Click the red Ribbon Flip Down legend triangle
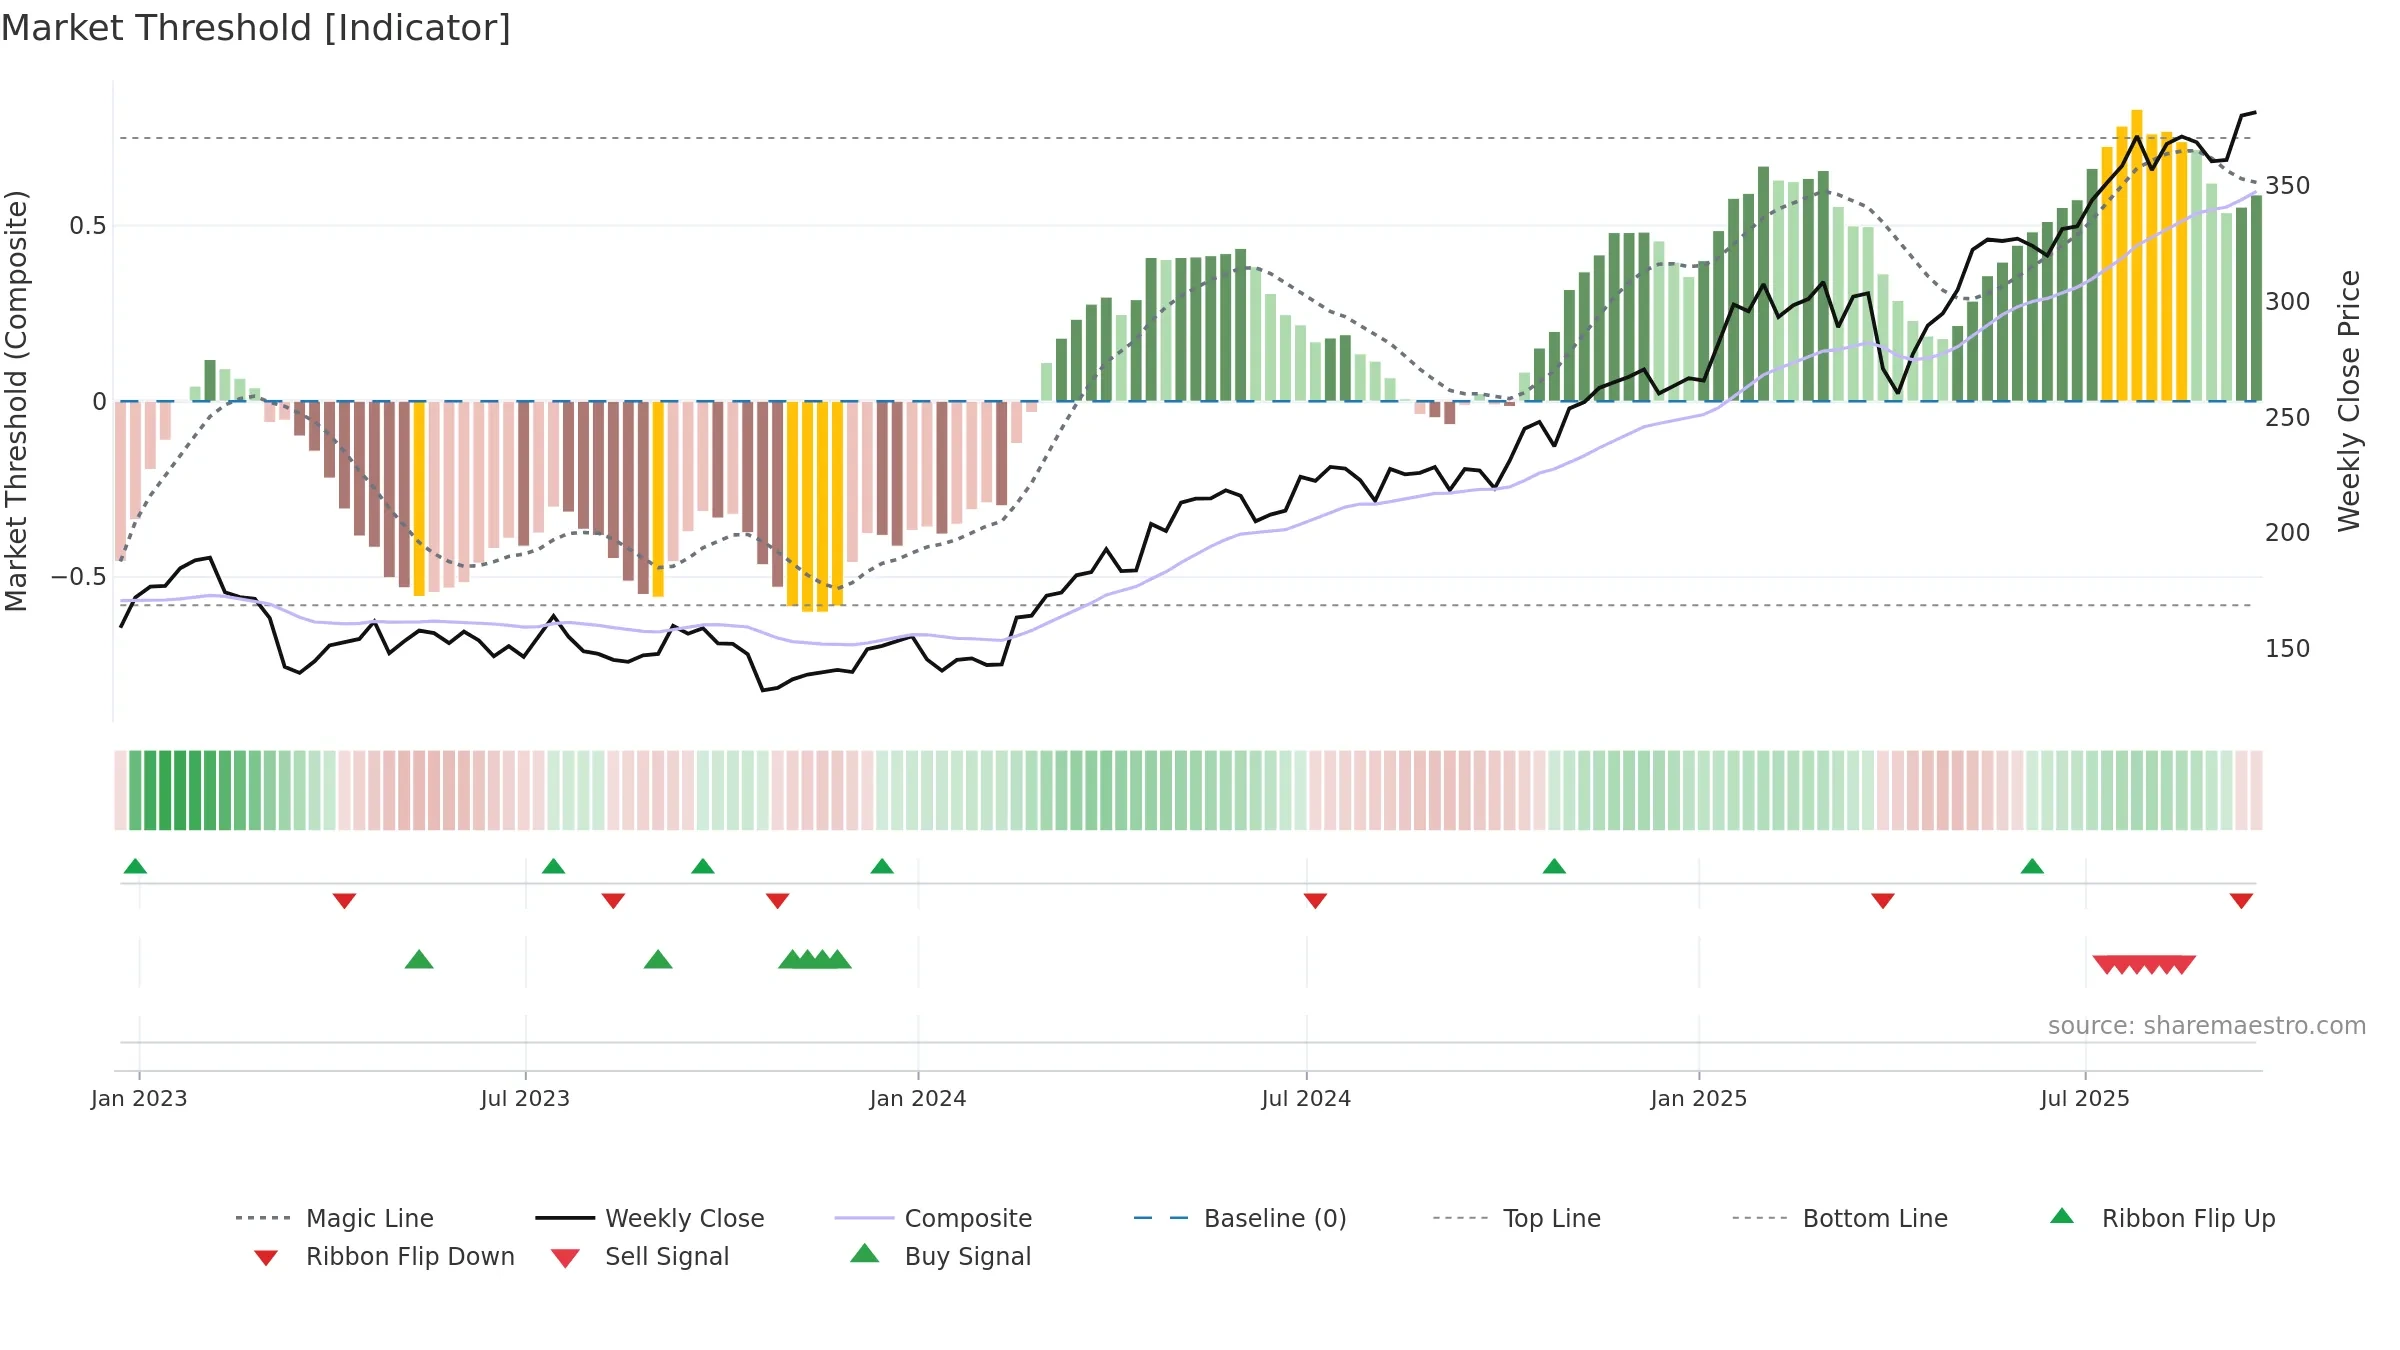2400x1350 pixels. pos(266,1258)
